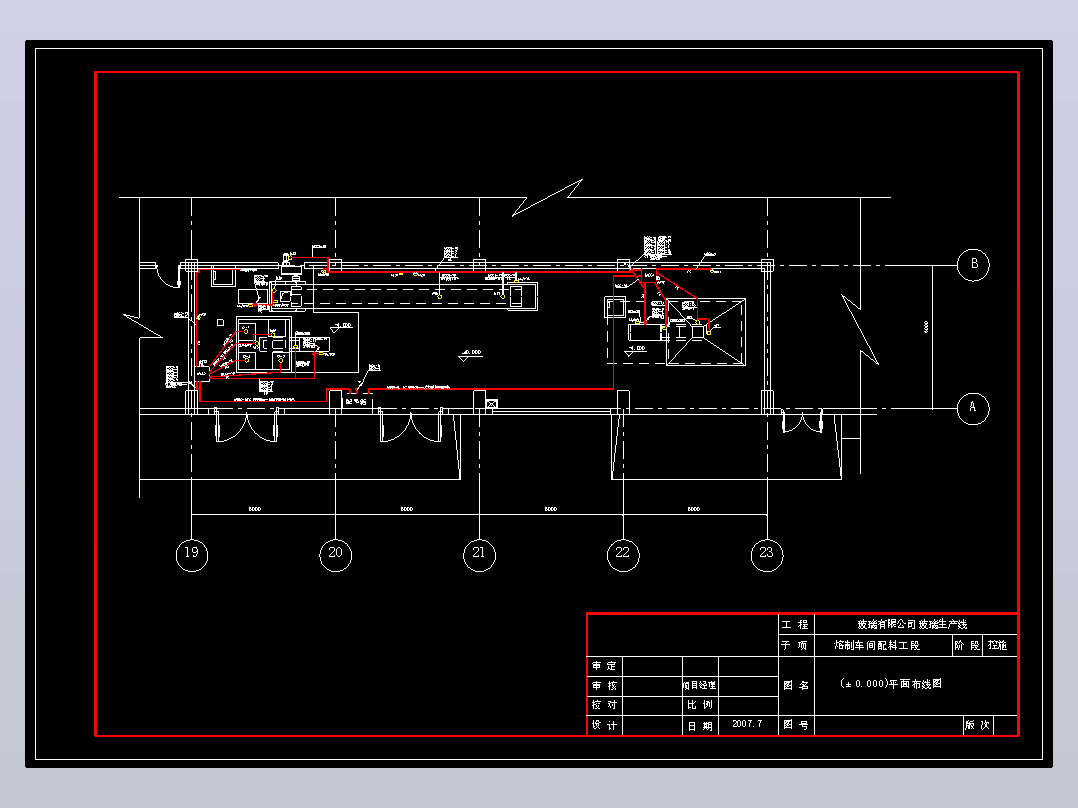The height and width of the screenshot is (808, 1078).
Task: Select the drawing title (±0.000)平面布线图
Action: click(x=891, y=684)
